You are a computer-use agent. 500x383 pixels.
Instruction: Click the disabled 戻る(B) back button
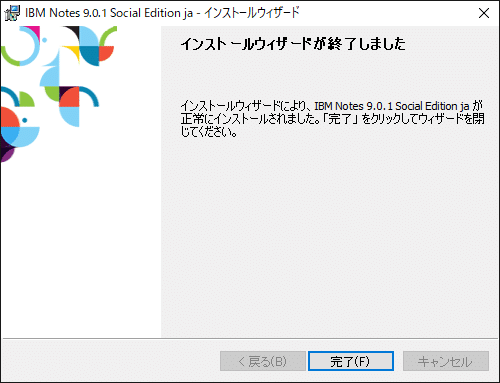pyautogui.click(x=263, y=361)
